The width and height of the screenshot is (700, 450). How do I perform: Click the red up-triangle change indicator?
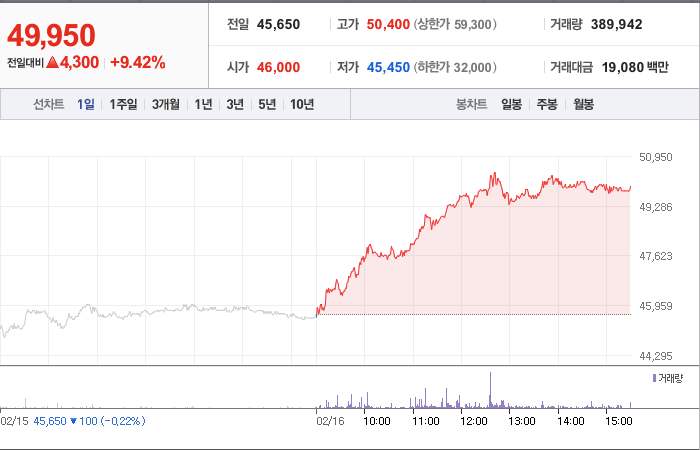tap(52, 62)
